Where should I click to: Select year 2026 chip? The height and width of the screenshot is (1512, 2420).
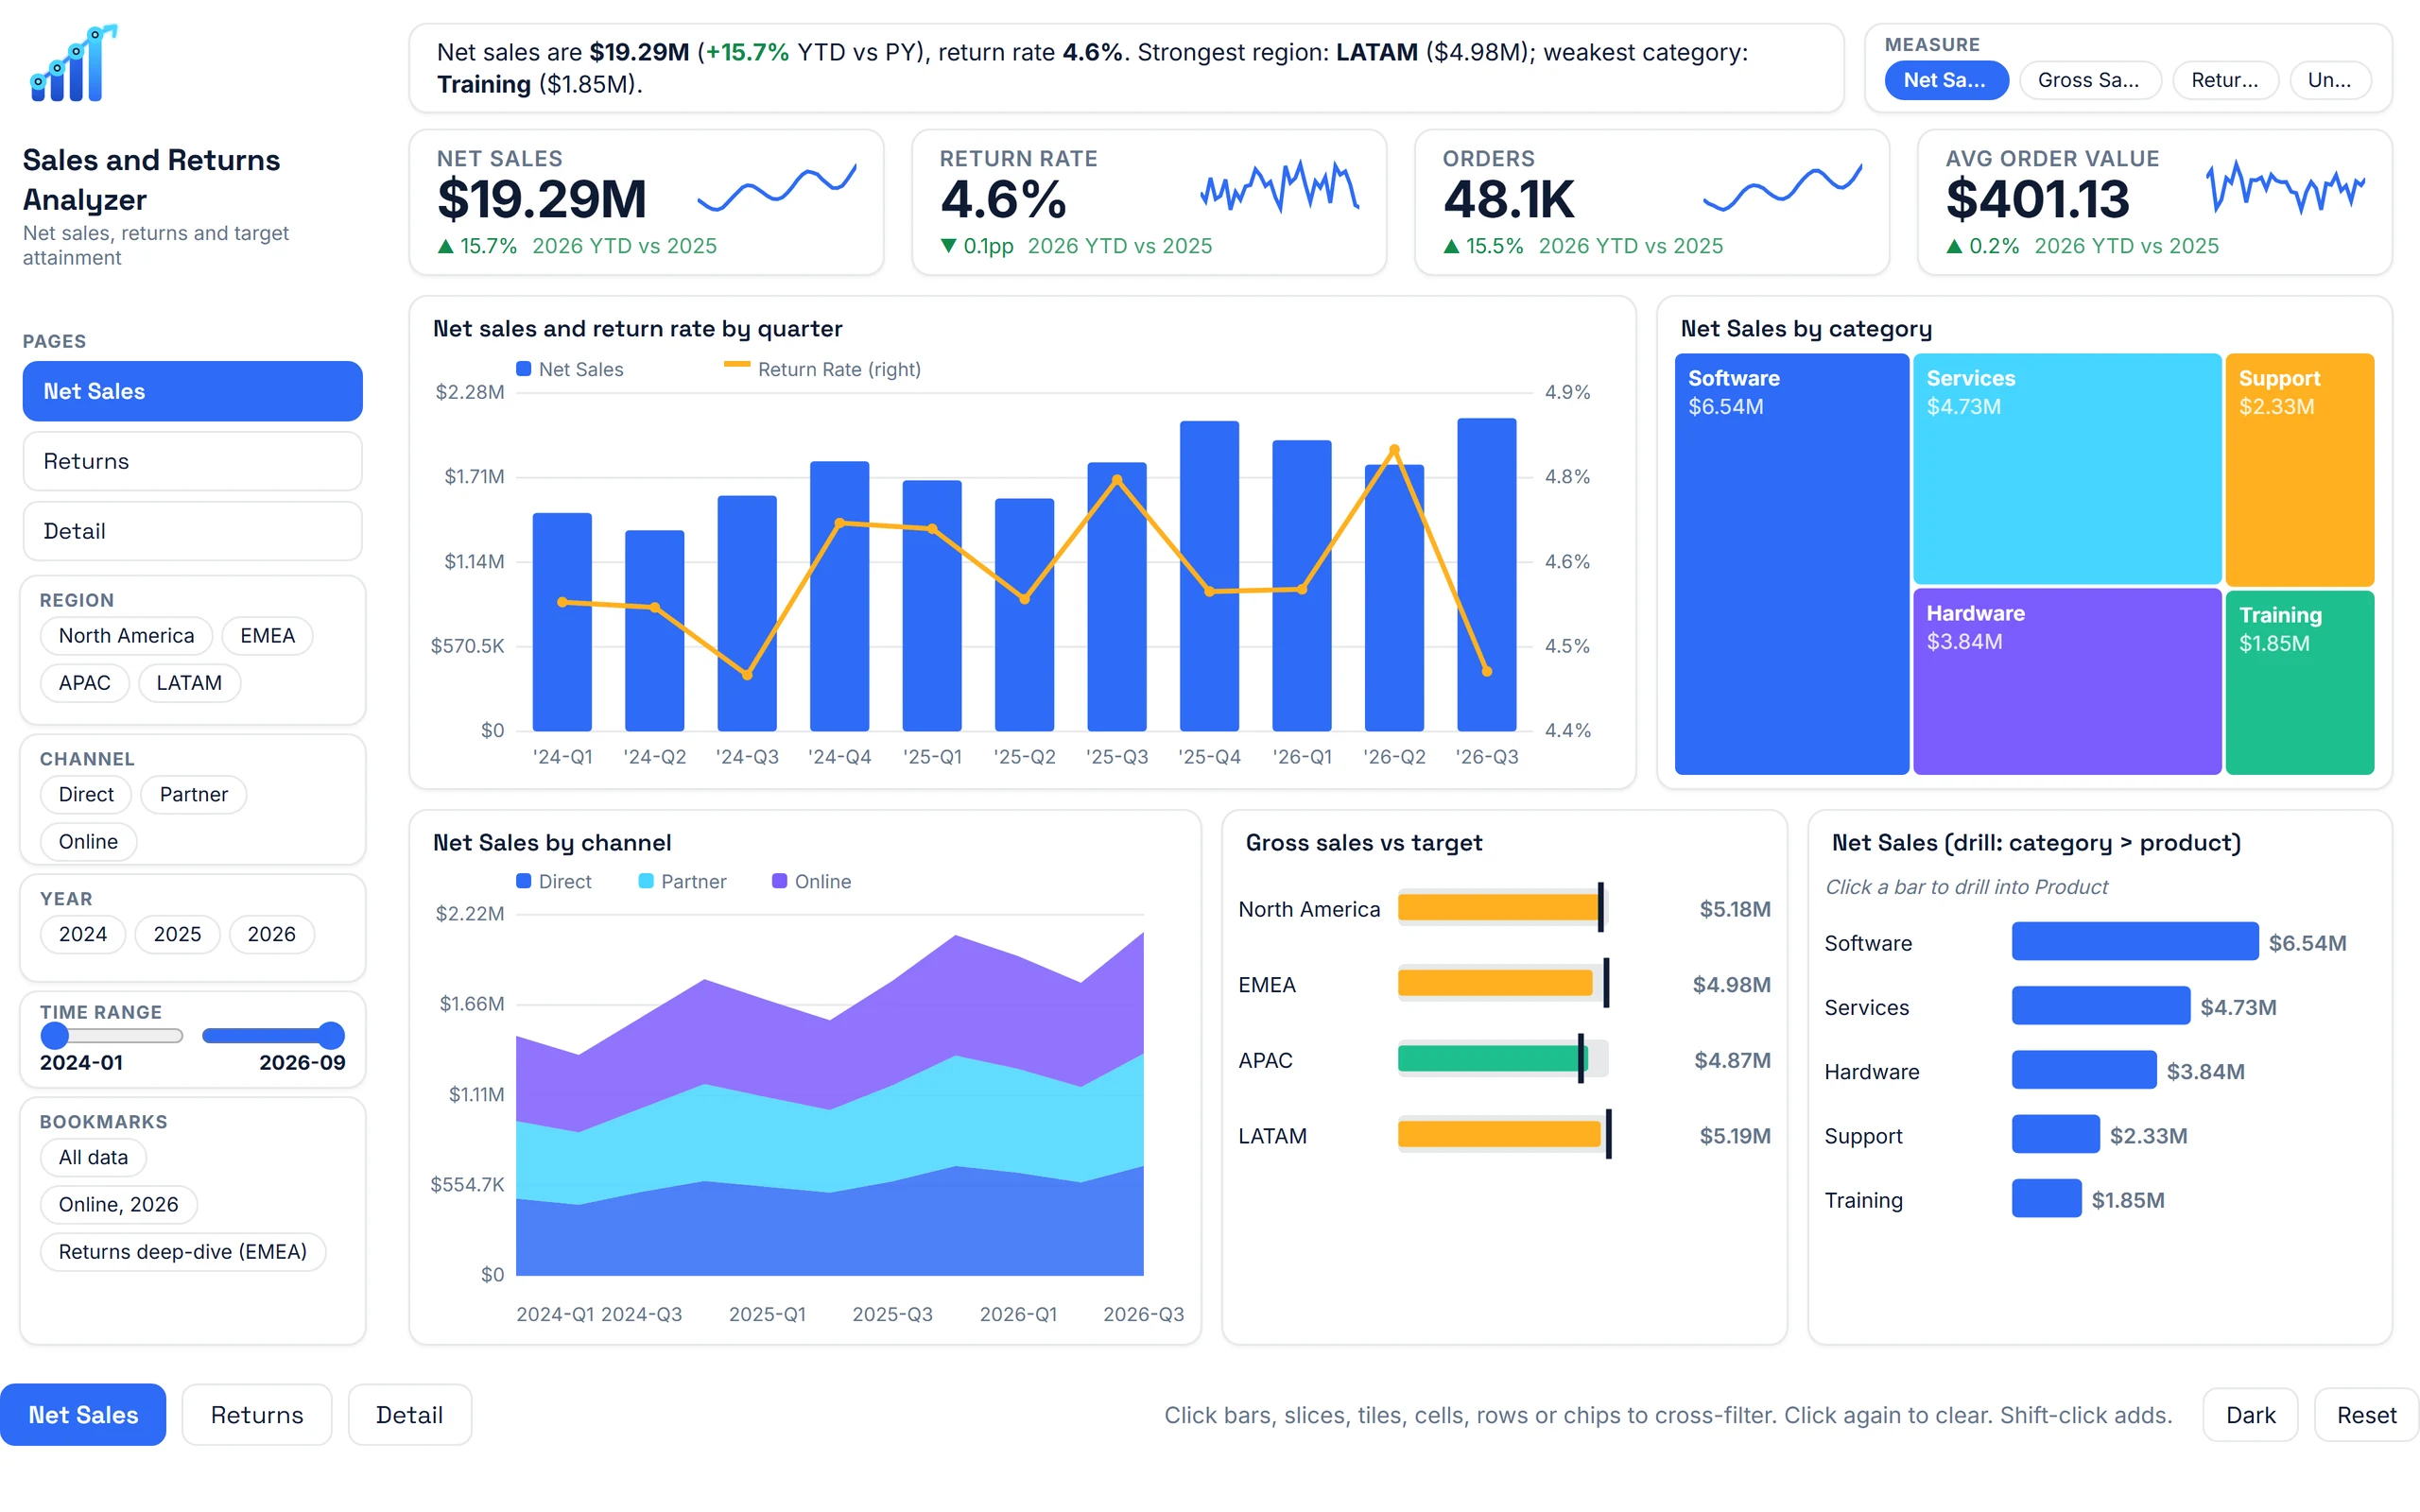(271, 934)
